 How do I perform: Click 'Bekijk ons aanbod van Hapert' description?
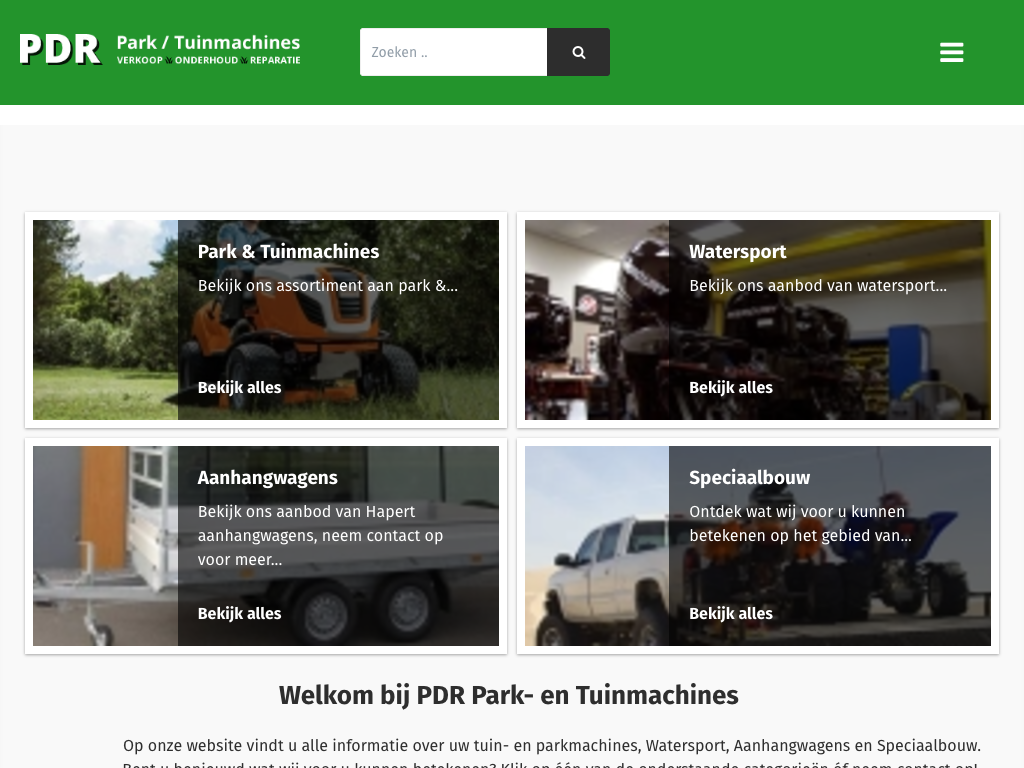coord(321,536)
